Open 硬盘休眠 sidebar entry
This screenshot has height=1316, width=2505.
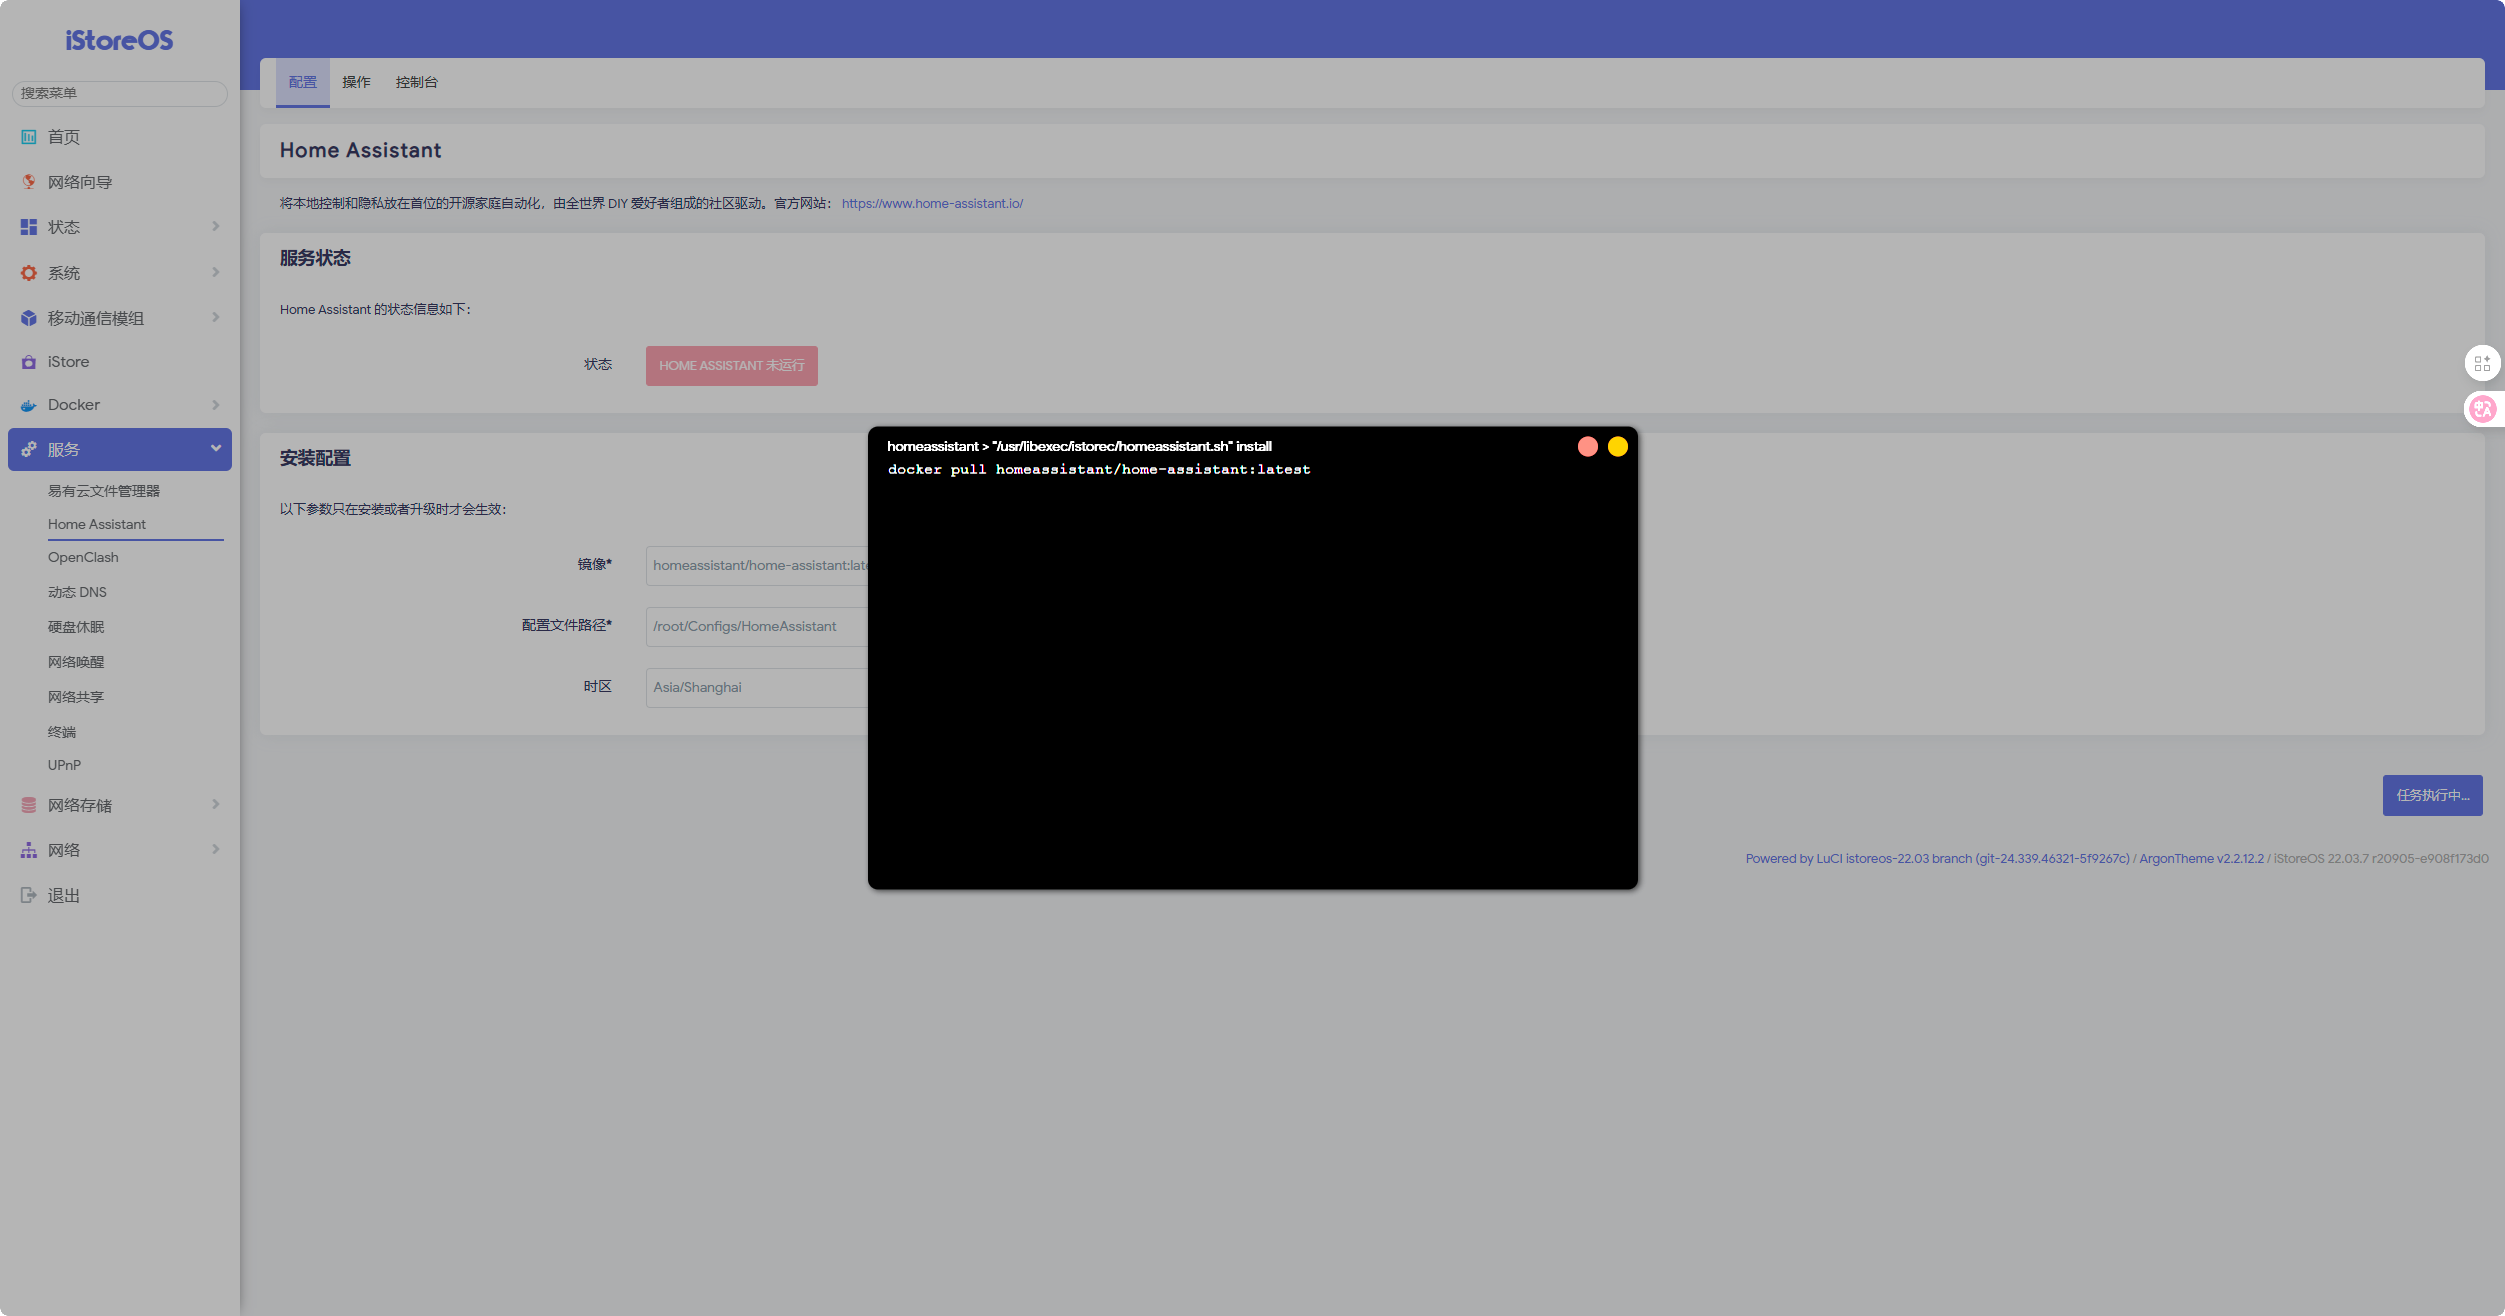(76, 627)
